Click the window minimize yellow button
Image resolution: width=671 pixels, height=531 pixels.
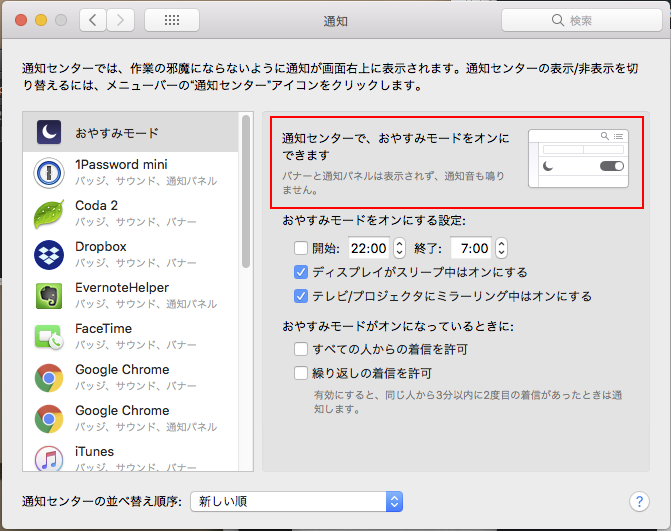[41, 20]
